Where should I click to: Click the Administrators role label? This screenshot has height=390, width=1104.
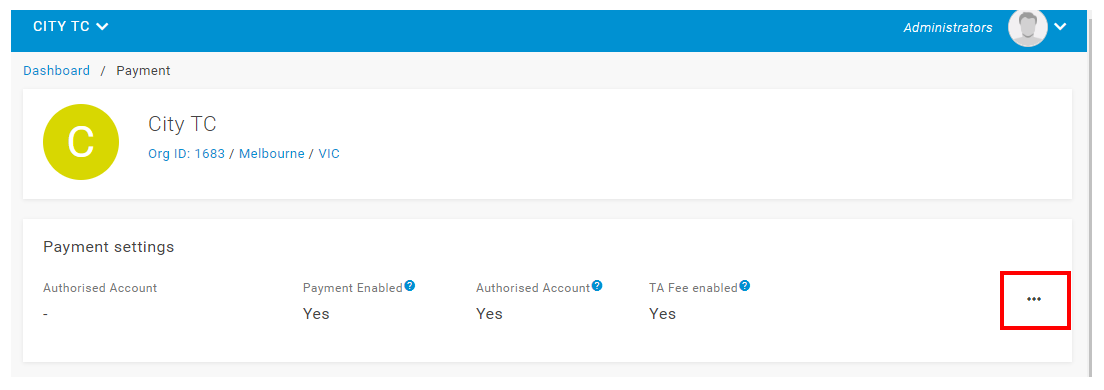tap(948, 27)
